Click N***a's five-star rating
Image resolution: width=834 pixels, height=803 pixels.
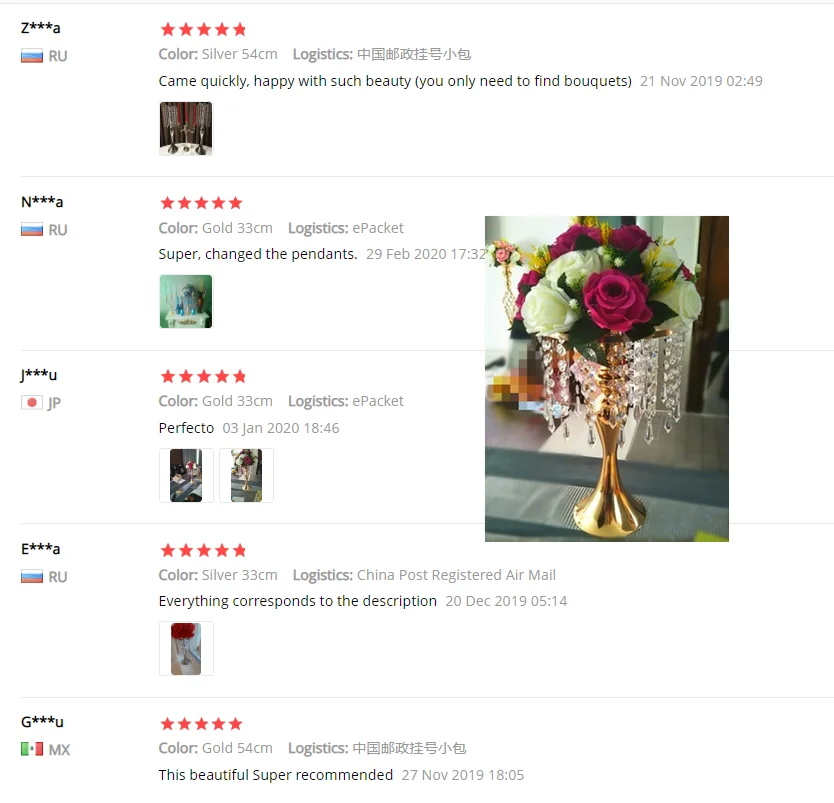[202, 203]
